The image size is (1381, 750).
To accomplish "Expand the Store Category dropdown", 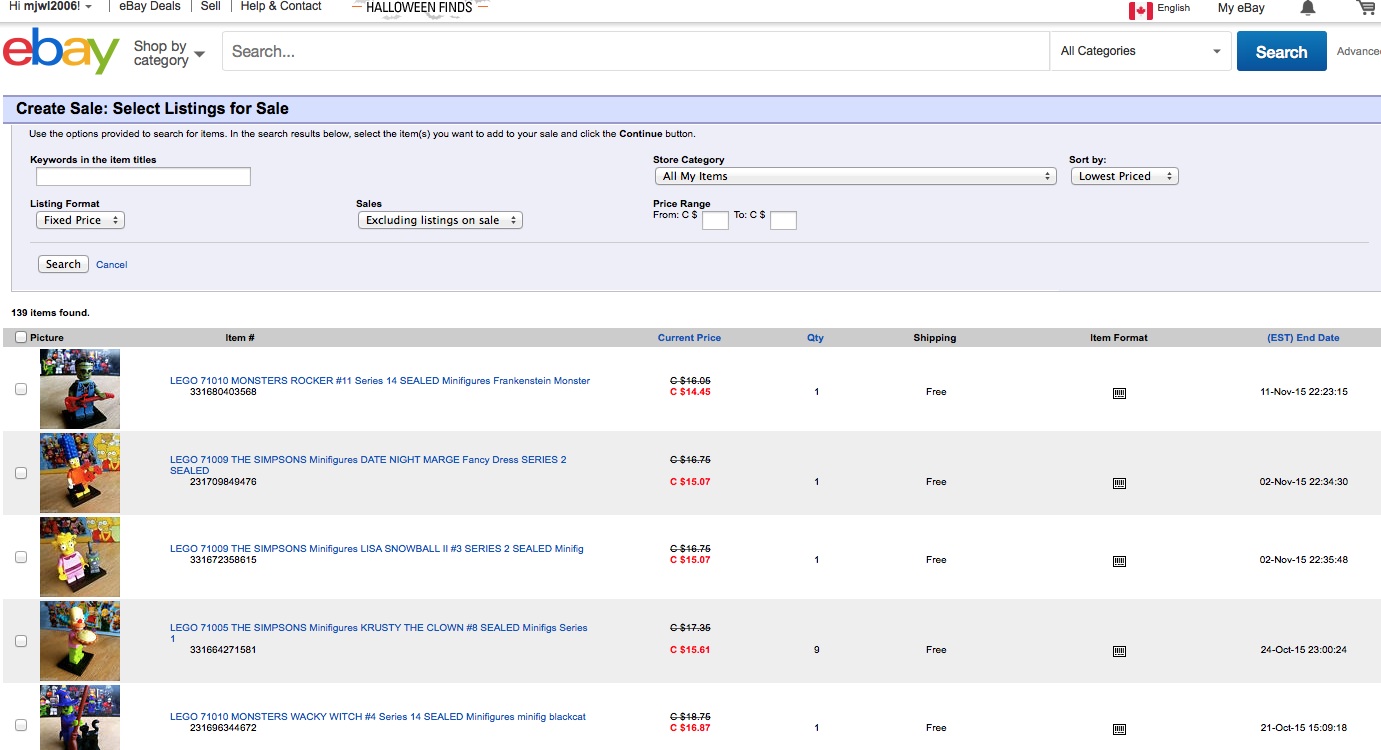I will [x=855, y=176].
